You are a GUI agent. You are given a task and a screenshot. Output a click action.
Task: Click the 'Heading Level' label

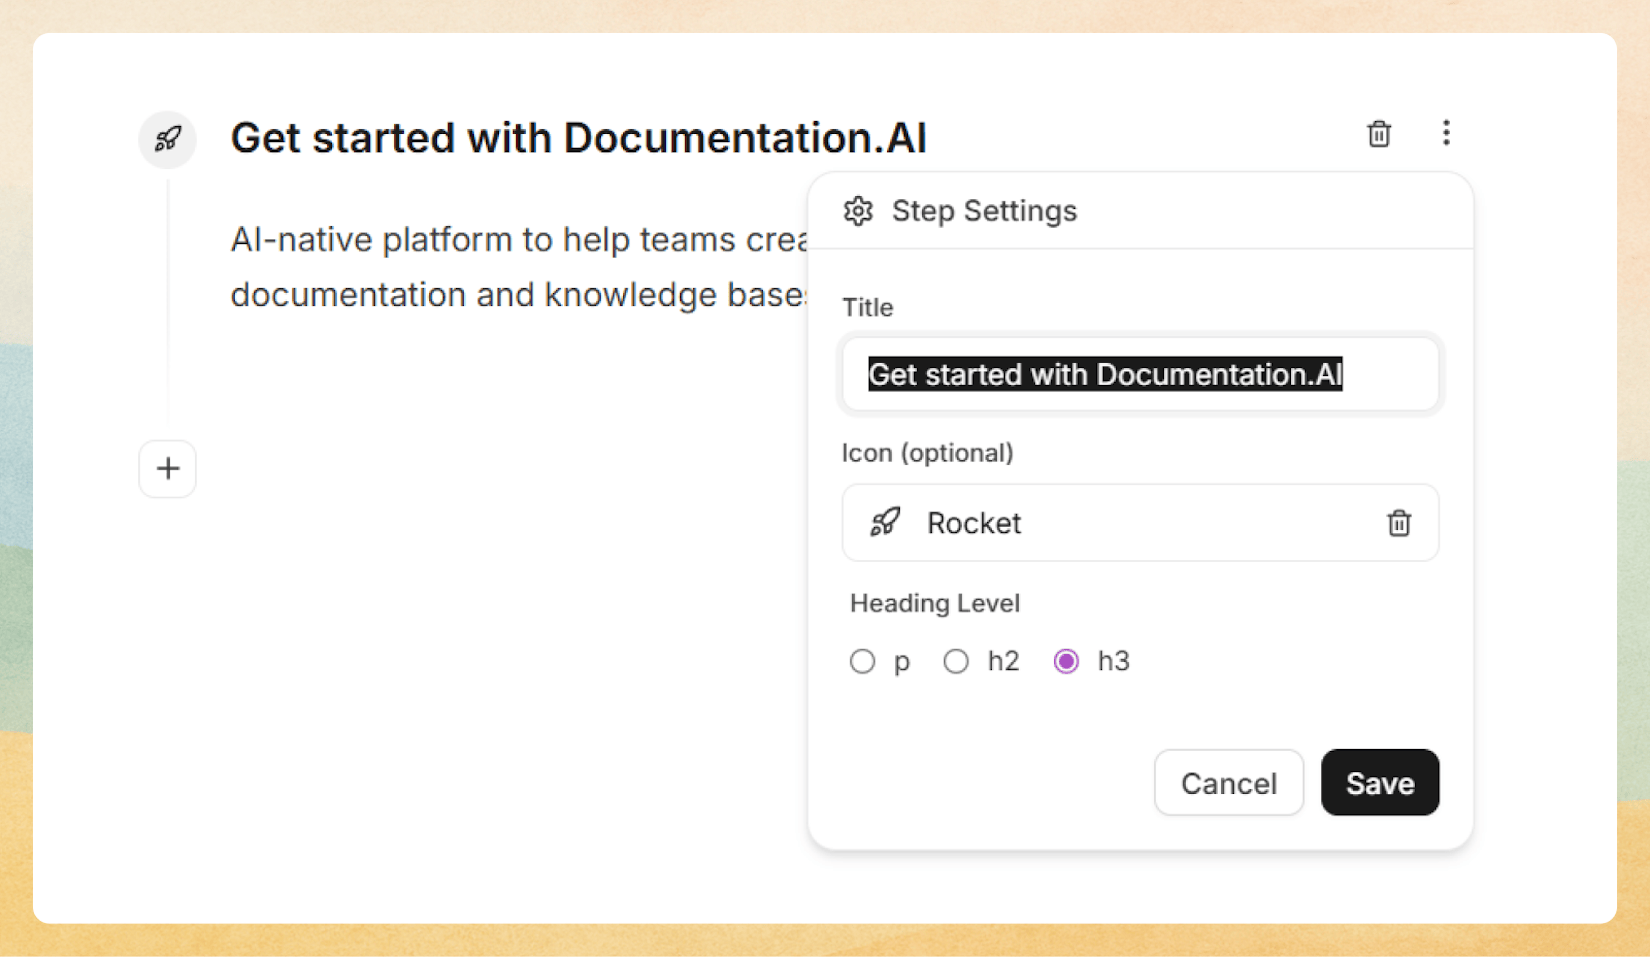[934, 604]
